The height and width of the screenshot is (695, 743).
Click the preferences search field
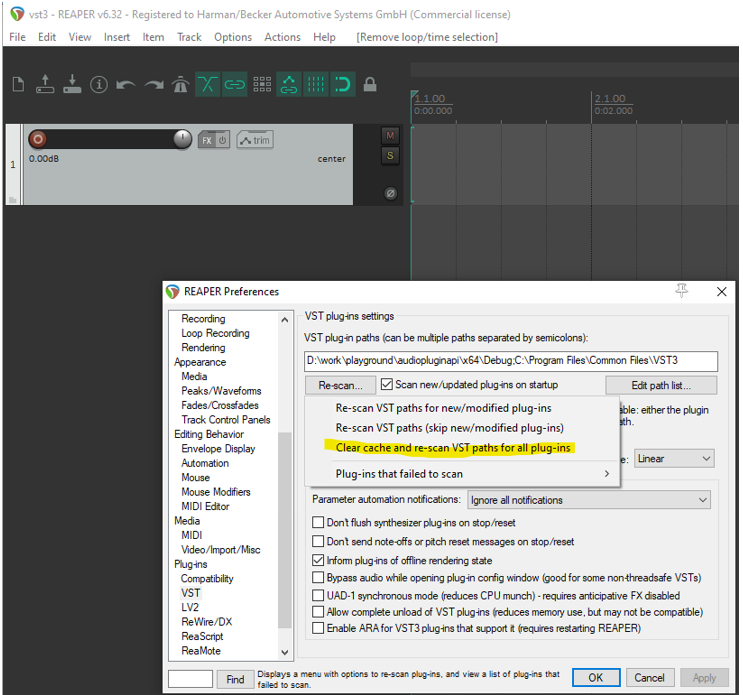[190, 678]
